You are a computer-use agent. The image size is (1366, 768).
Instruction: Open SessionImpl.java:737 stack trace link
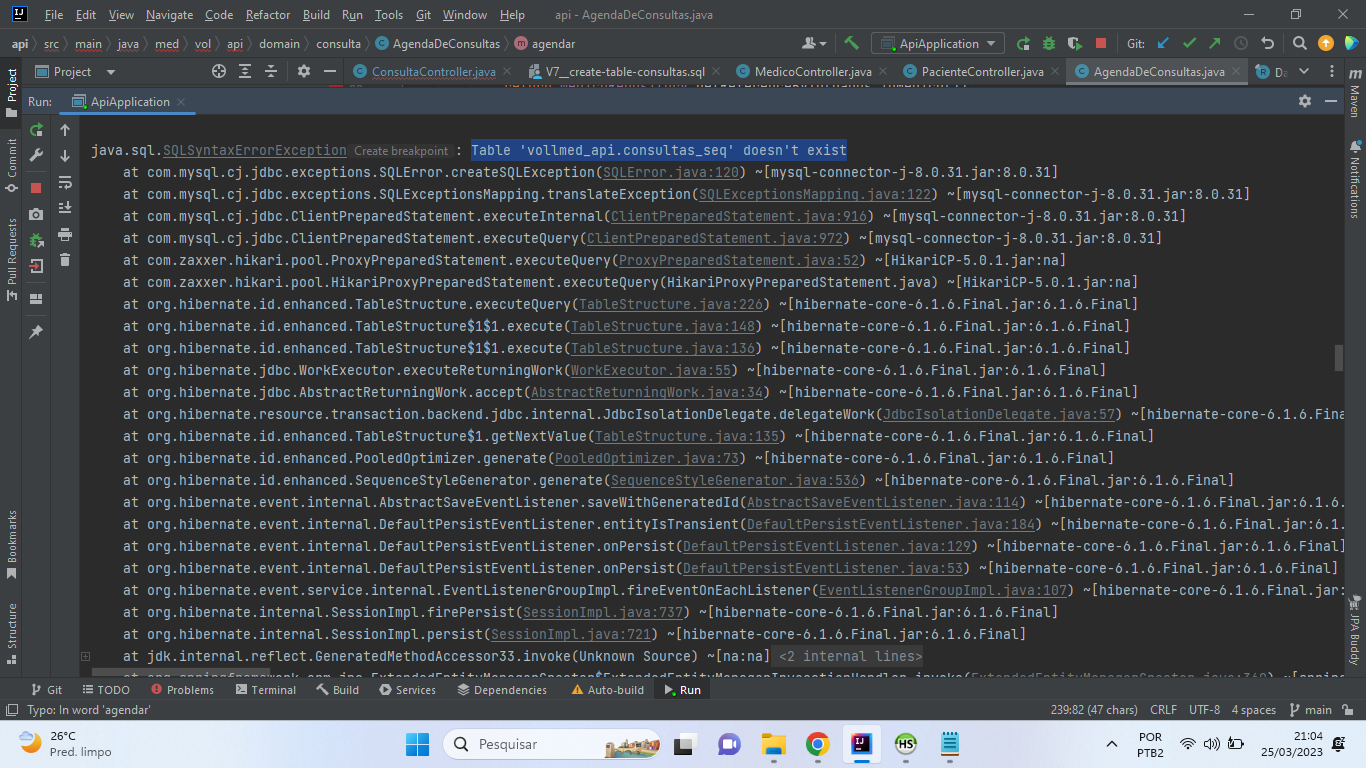coord(603,612)
